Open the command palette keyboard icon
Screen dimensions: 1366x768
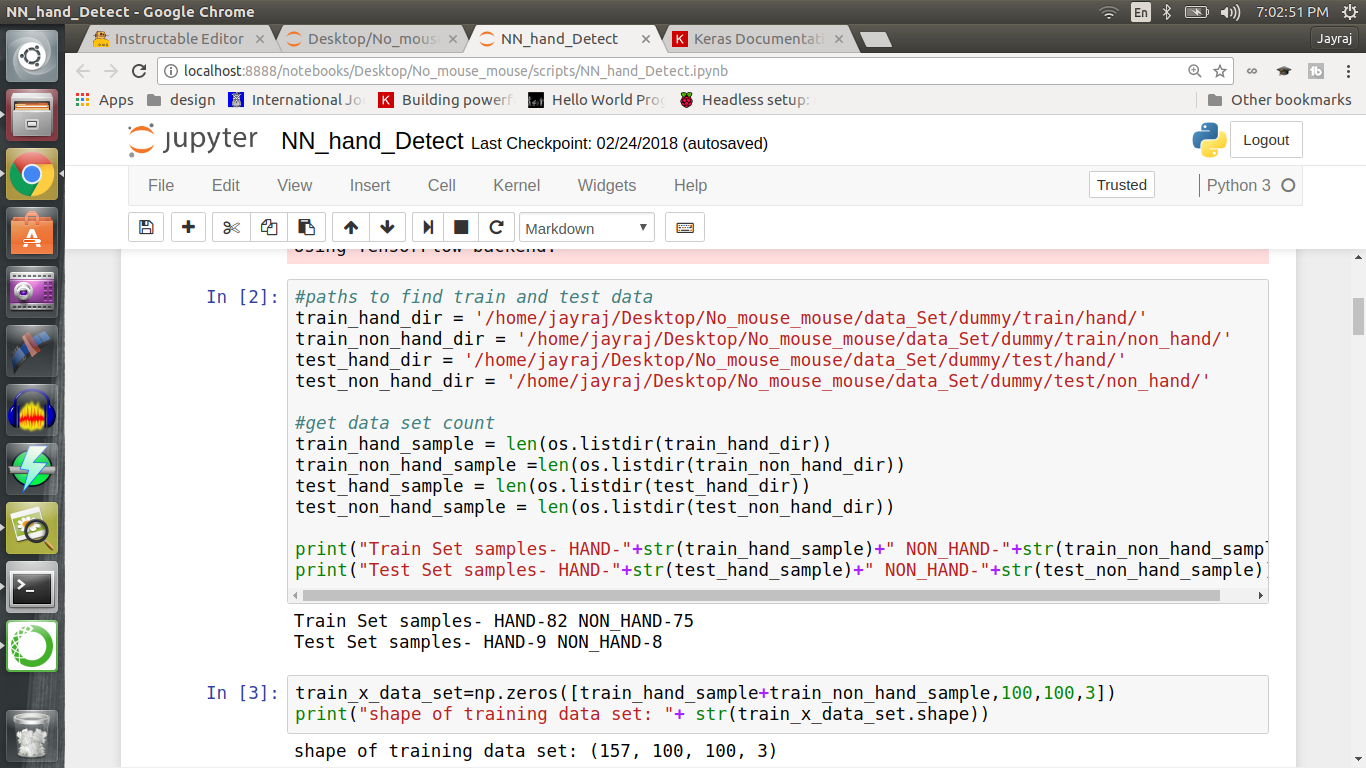click(685, 227)
